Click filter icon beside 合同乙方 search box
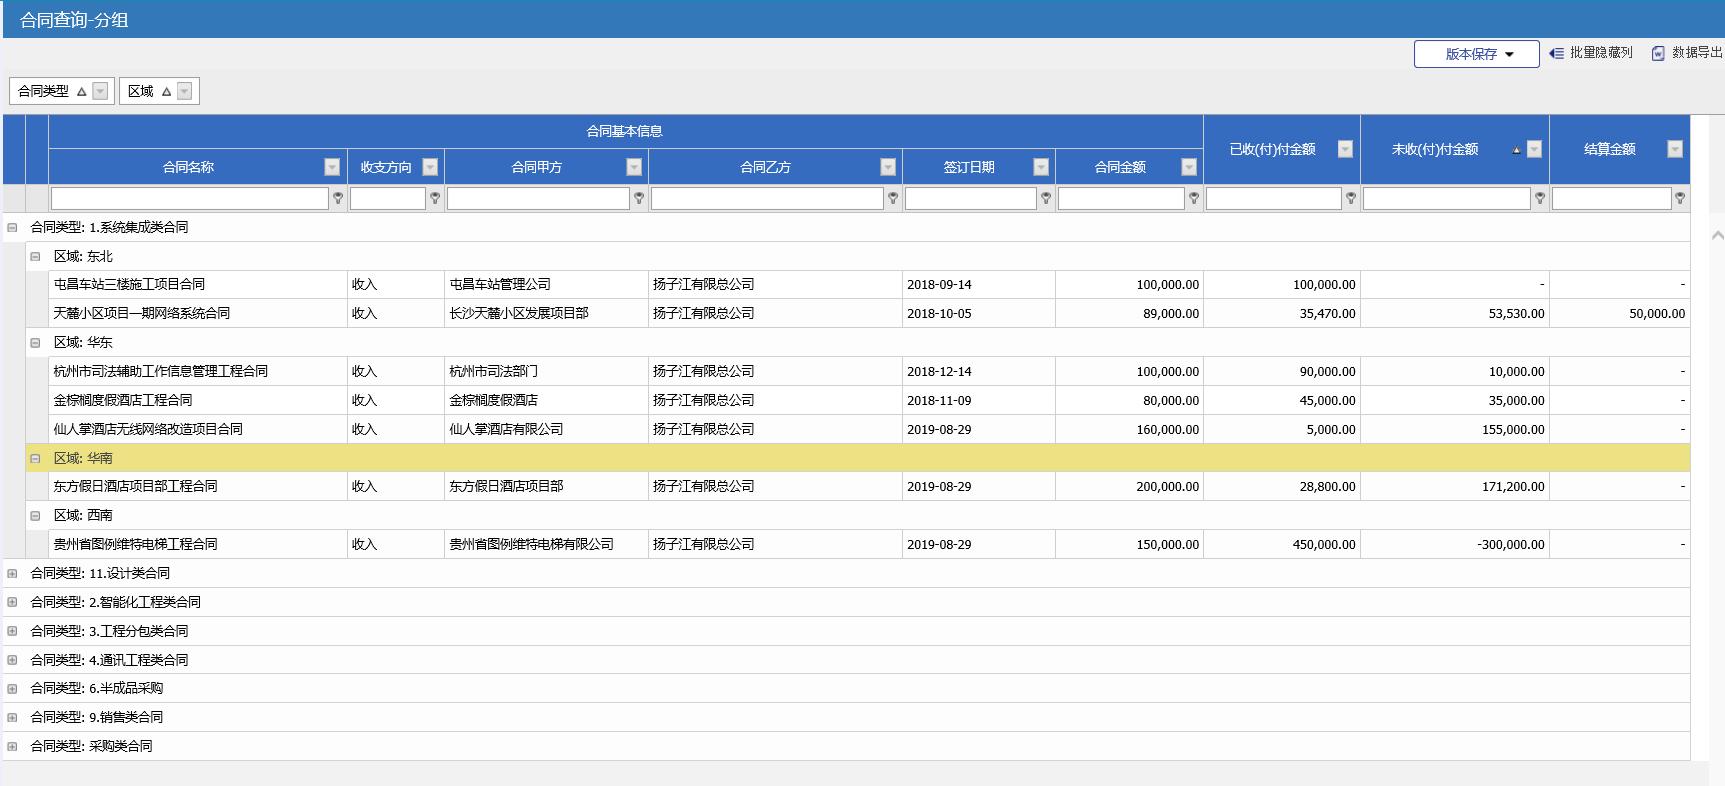 tap(893, 199)
